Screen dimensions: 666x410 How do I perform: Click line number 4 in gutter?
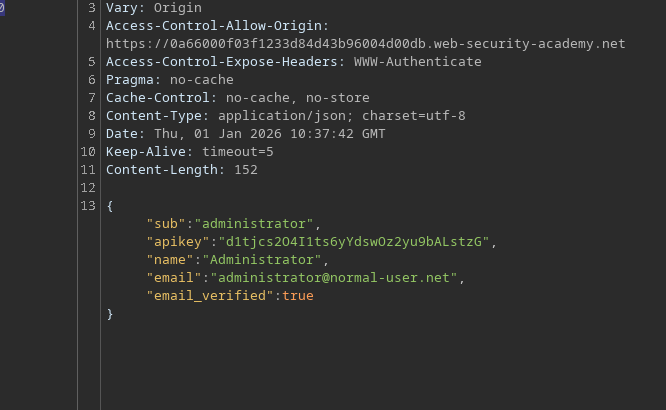pos(93,26)
